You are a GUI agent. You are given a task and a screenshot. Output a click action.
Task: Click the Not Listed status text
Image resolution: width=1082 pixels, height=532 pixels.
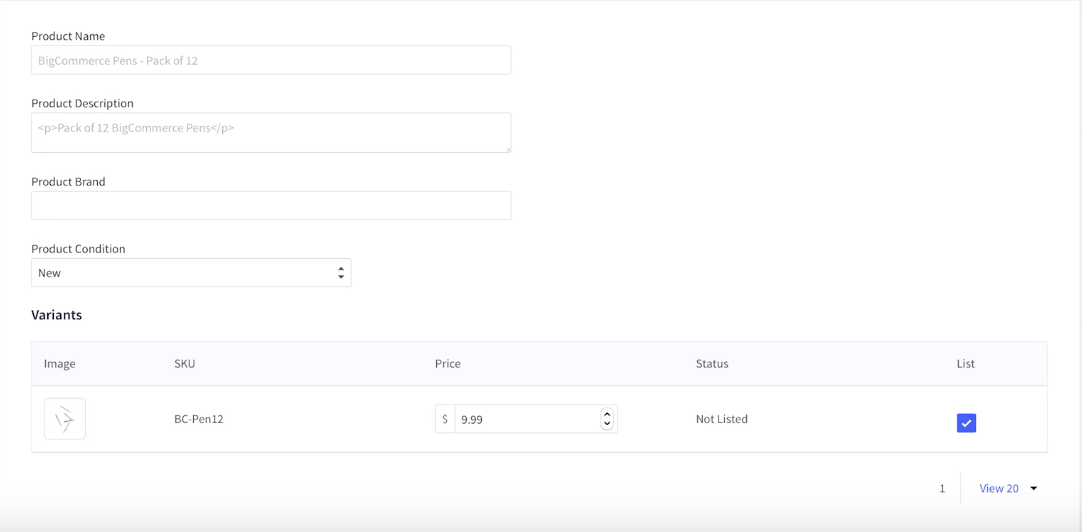coord(722,419)
